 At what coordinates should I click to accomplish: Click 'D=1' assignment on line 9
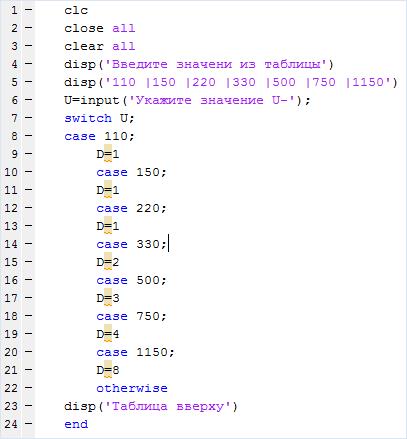(108, 154)
